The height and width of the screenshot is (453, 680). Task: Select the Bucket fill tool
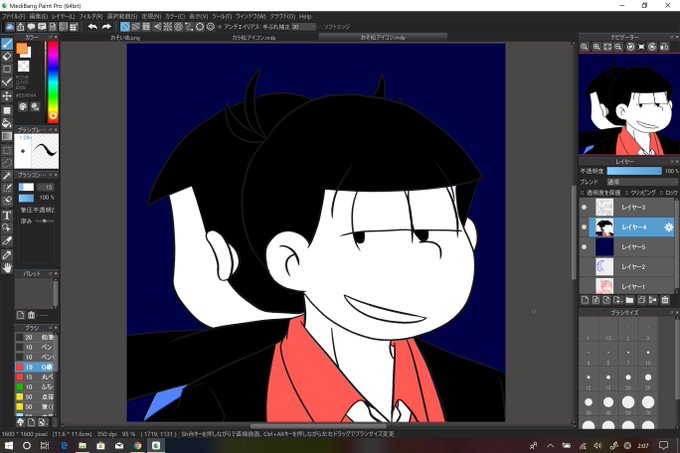(7, 124)
